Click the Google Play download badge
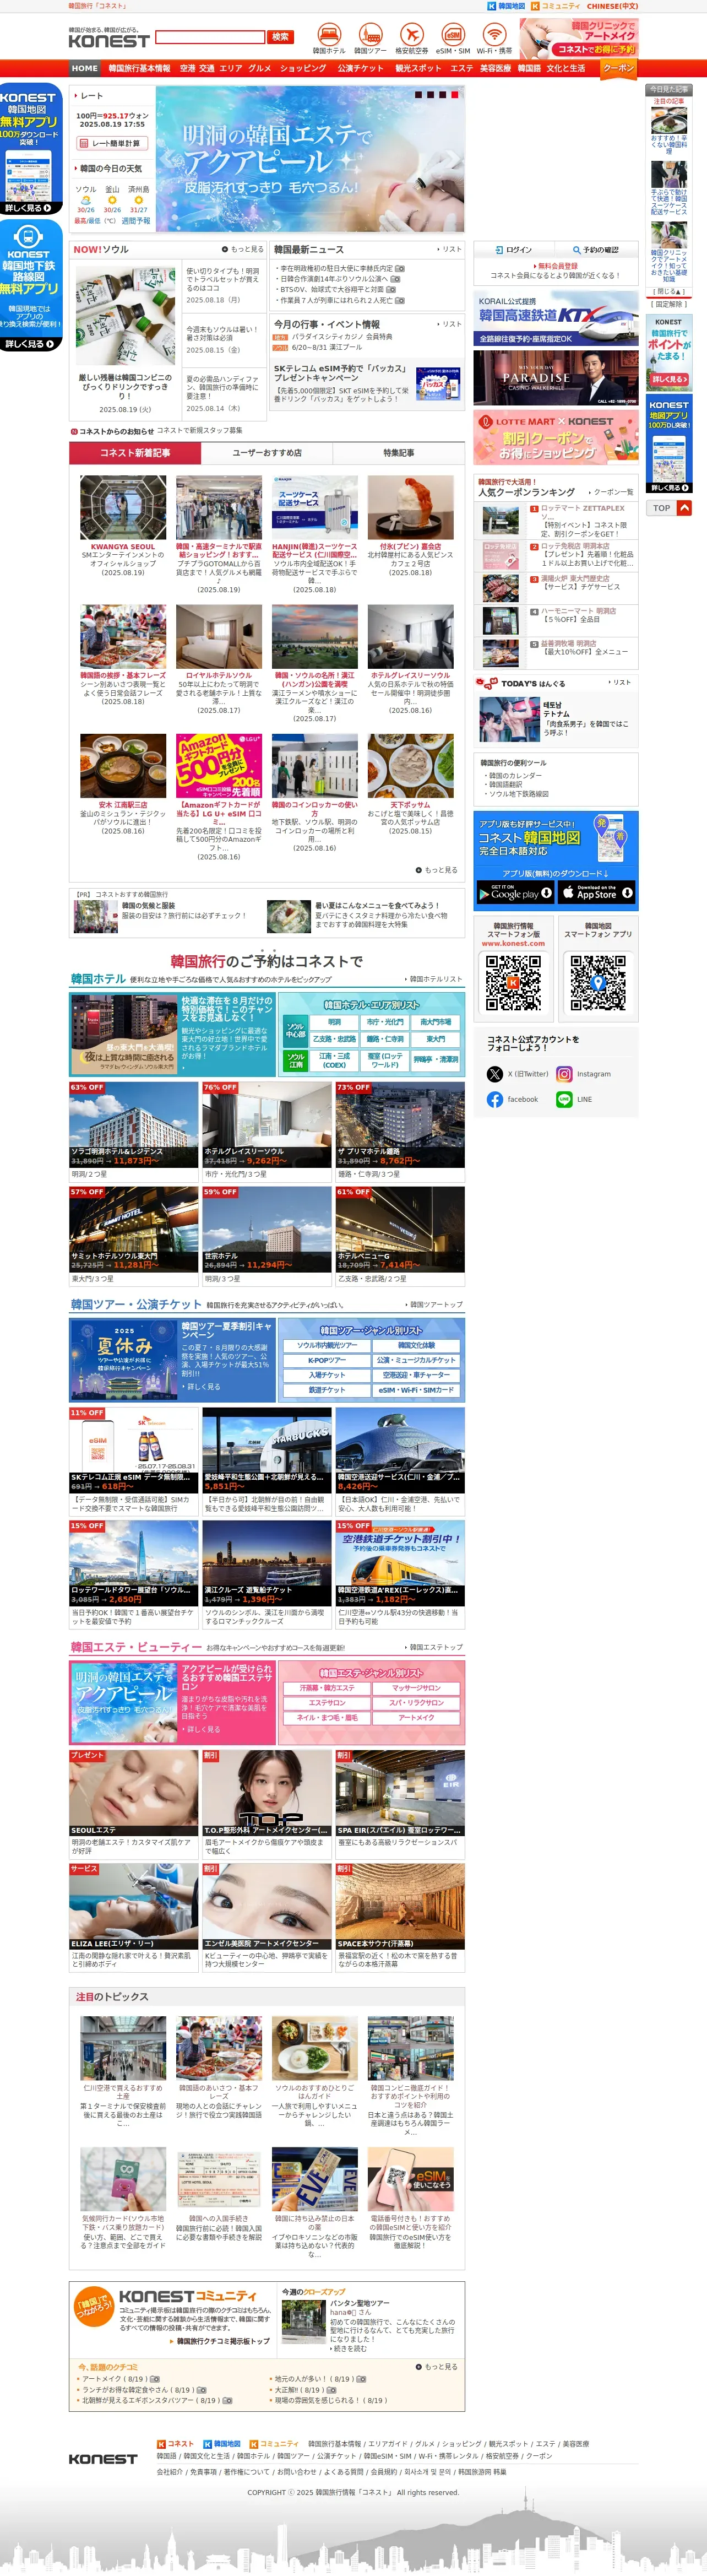707x2576 pixels. (515, 892)
